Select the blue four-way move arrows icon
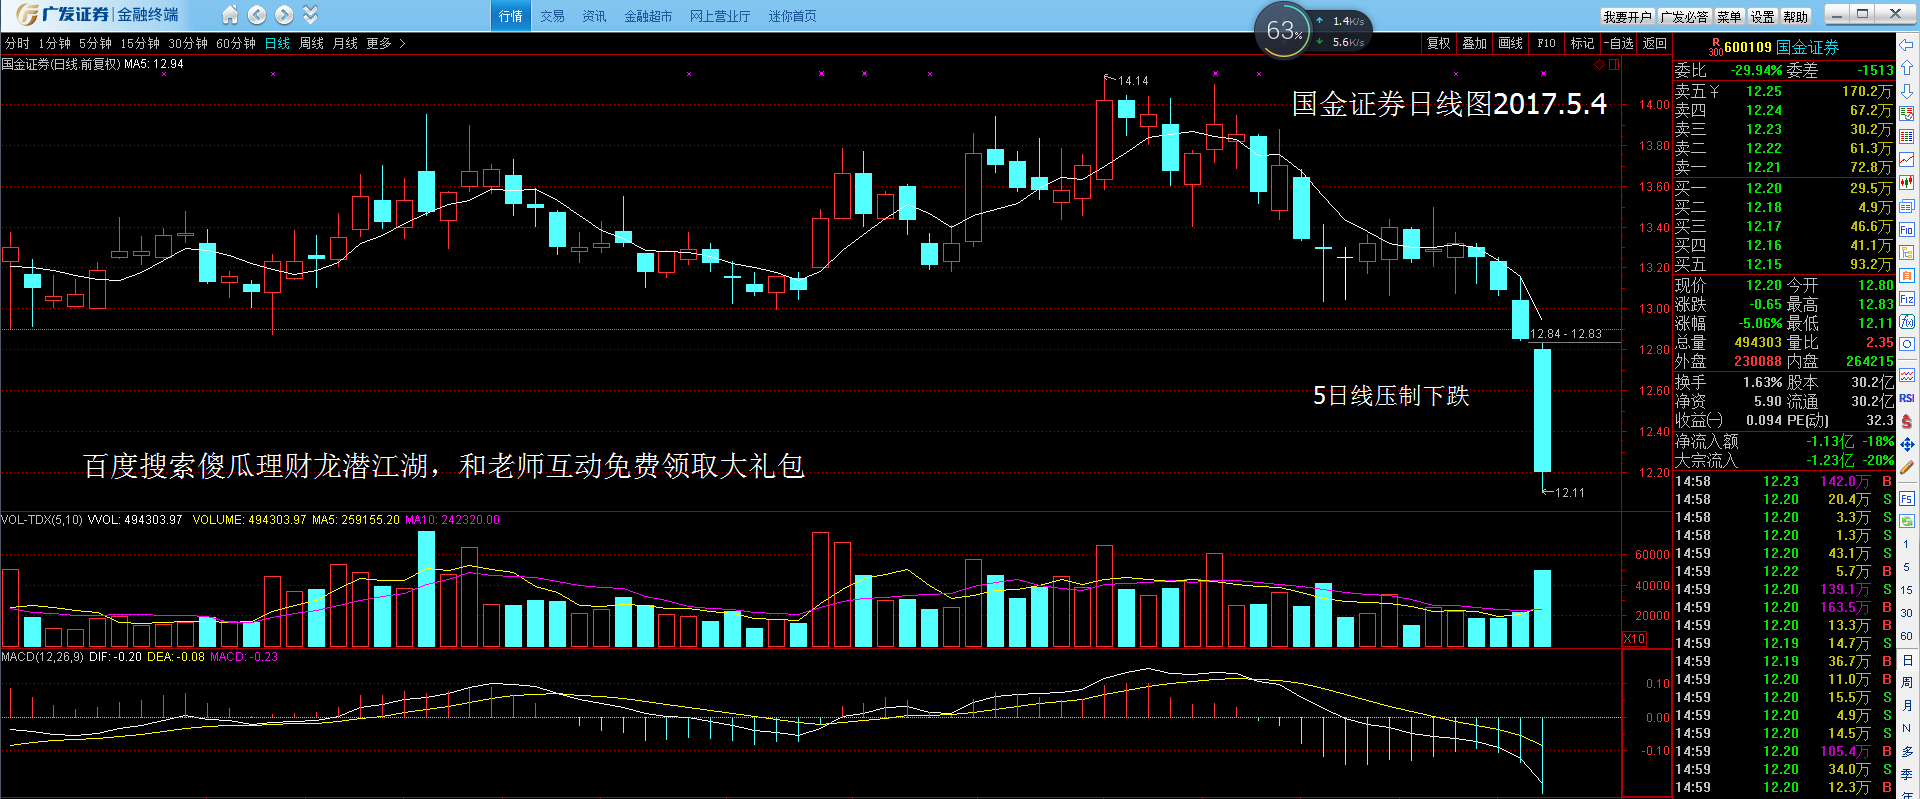 point(1907,444)
